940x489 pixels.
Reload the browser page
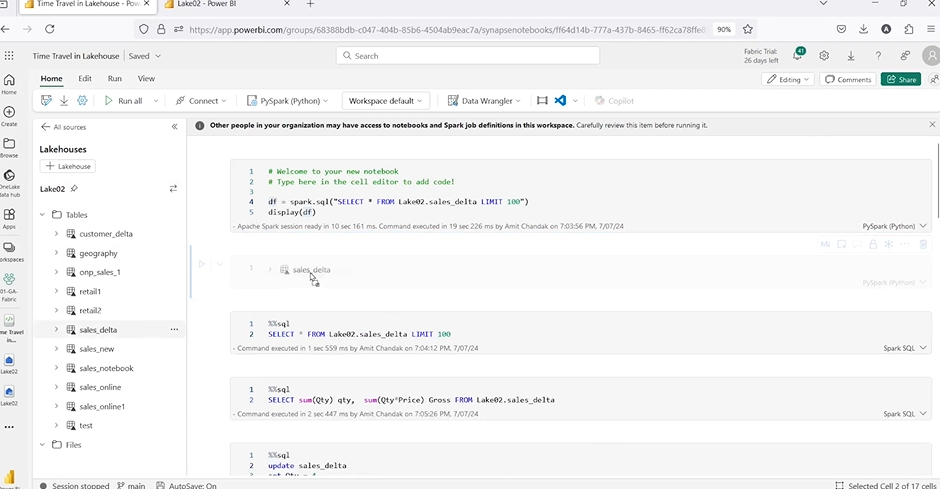(50, 29)
